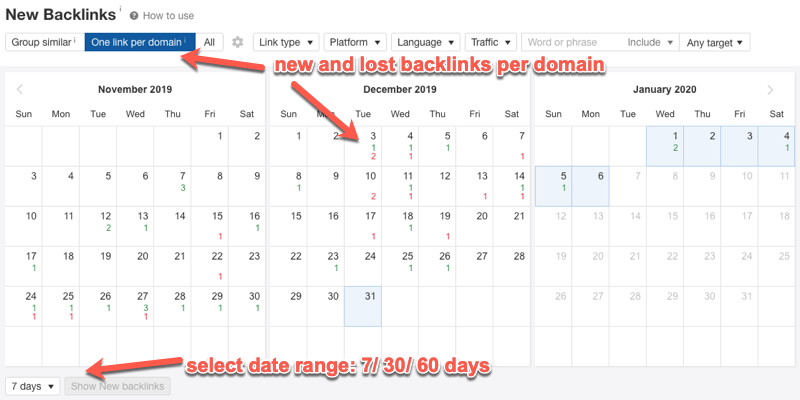Expand the Any target dropdown
Screen dimensions: 800x400
715,42
